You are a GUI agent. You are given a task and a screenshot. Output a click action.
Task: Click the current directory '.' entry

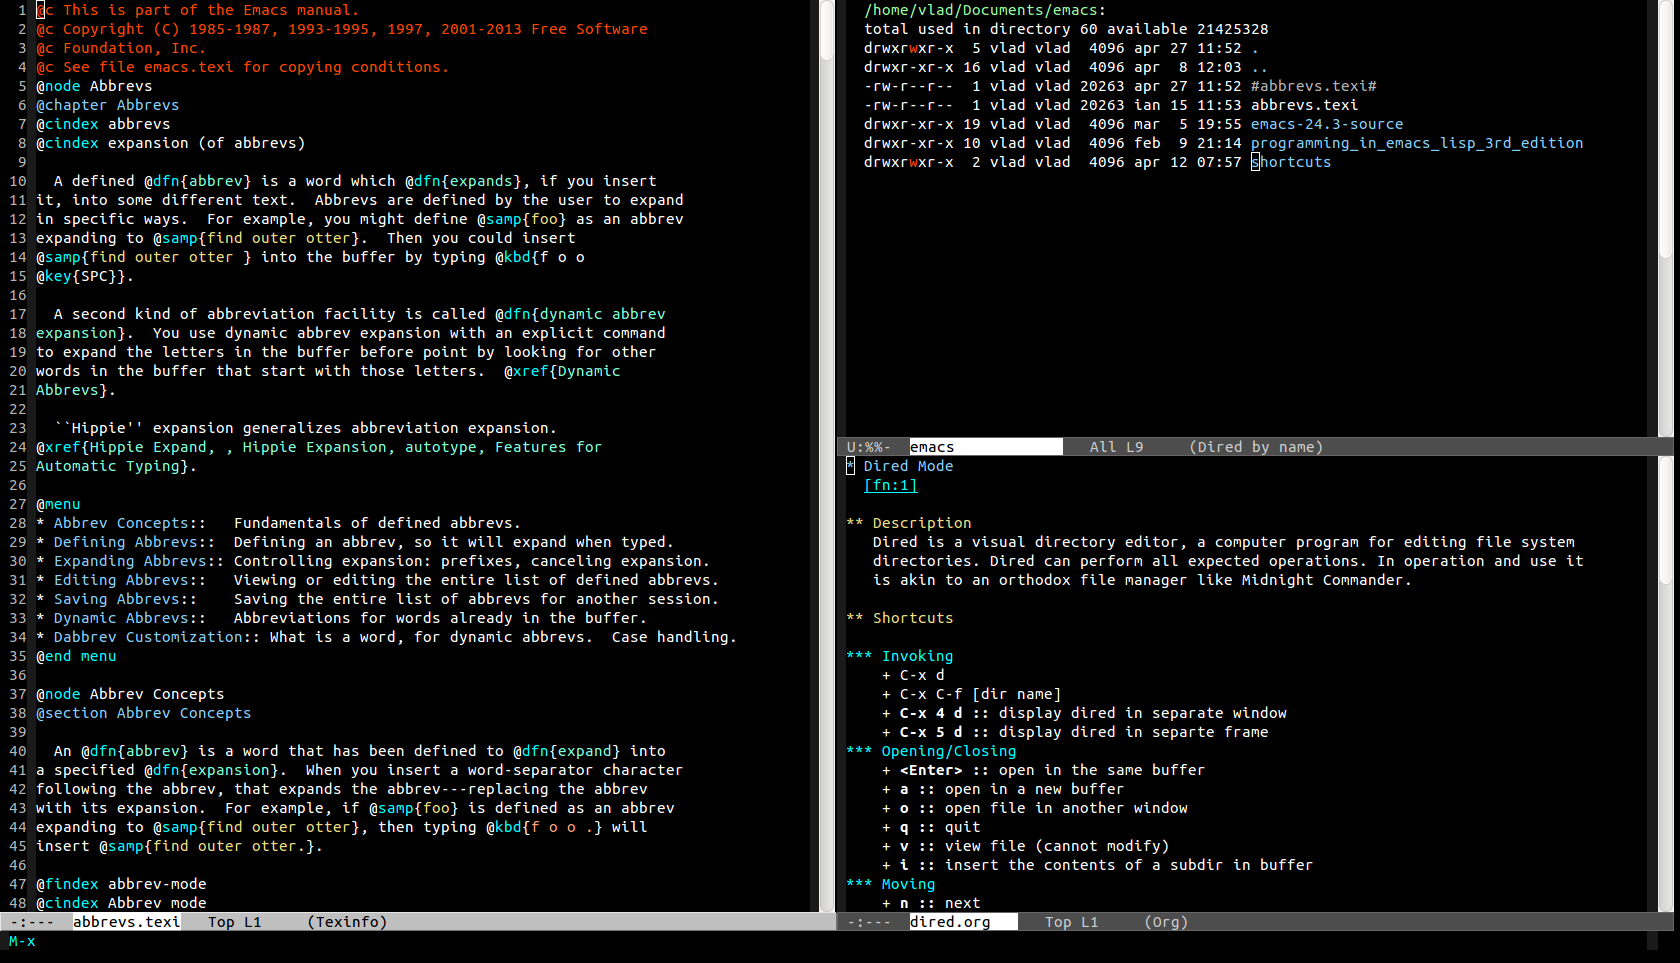point(1255,48)
